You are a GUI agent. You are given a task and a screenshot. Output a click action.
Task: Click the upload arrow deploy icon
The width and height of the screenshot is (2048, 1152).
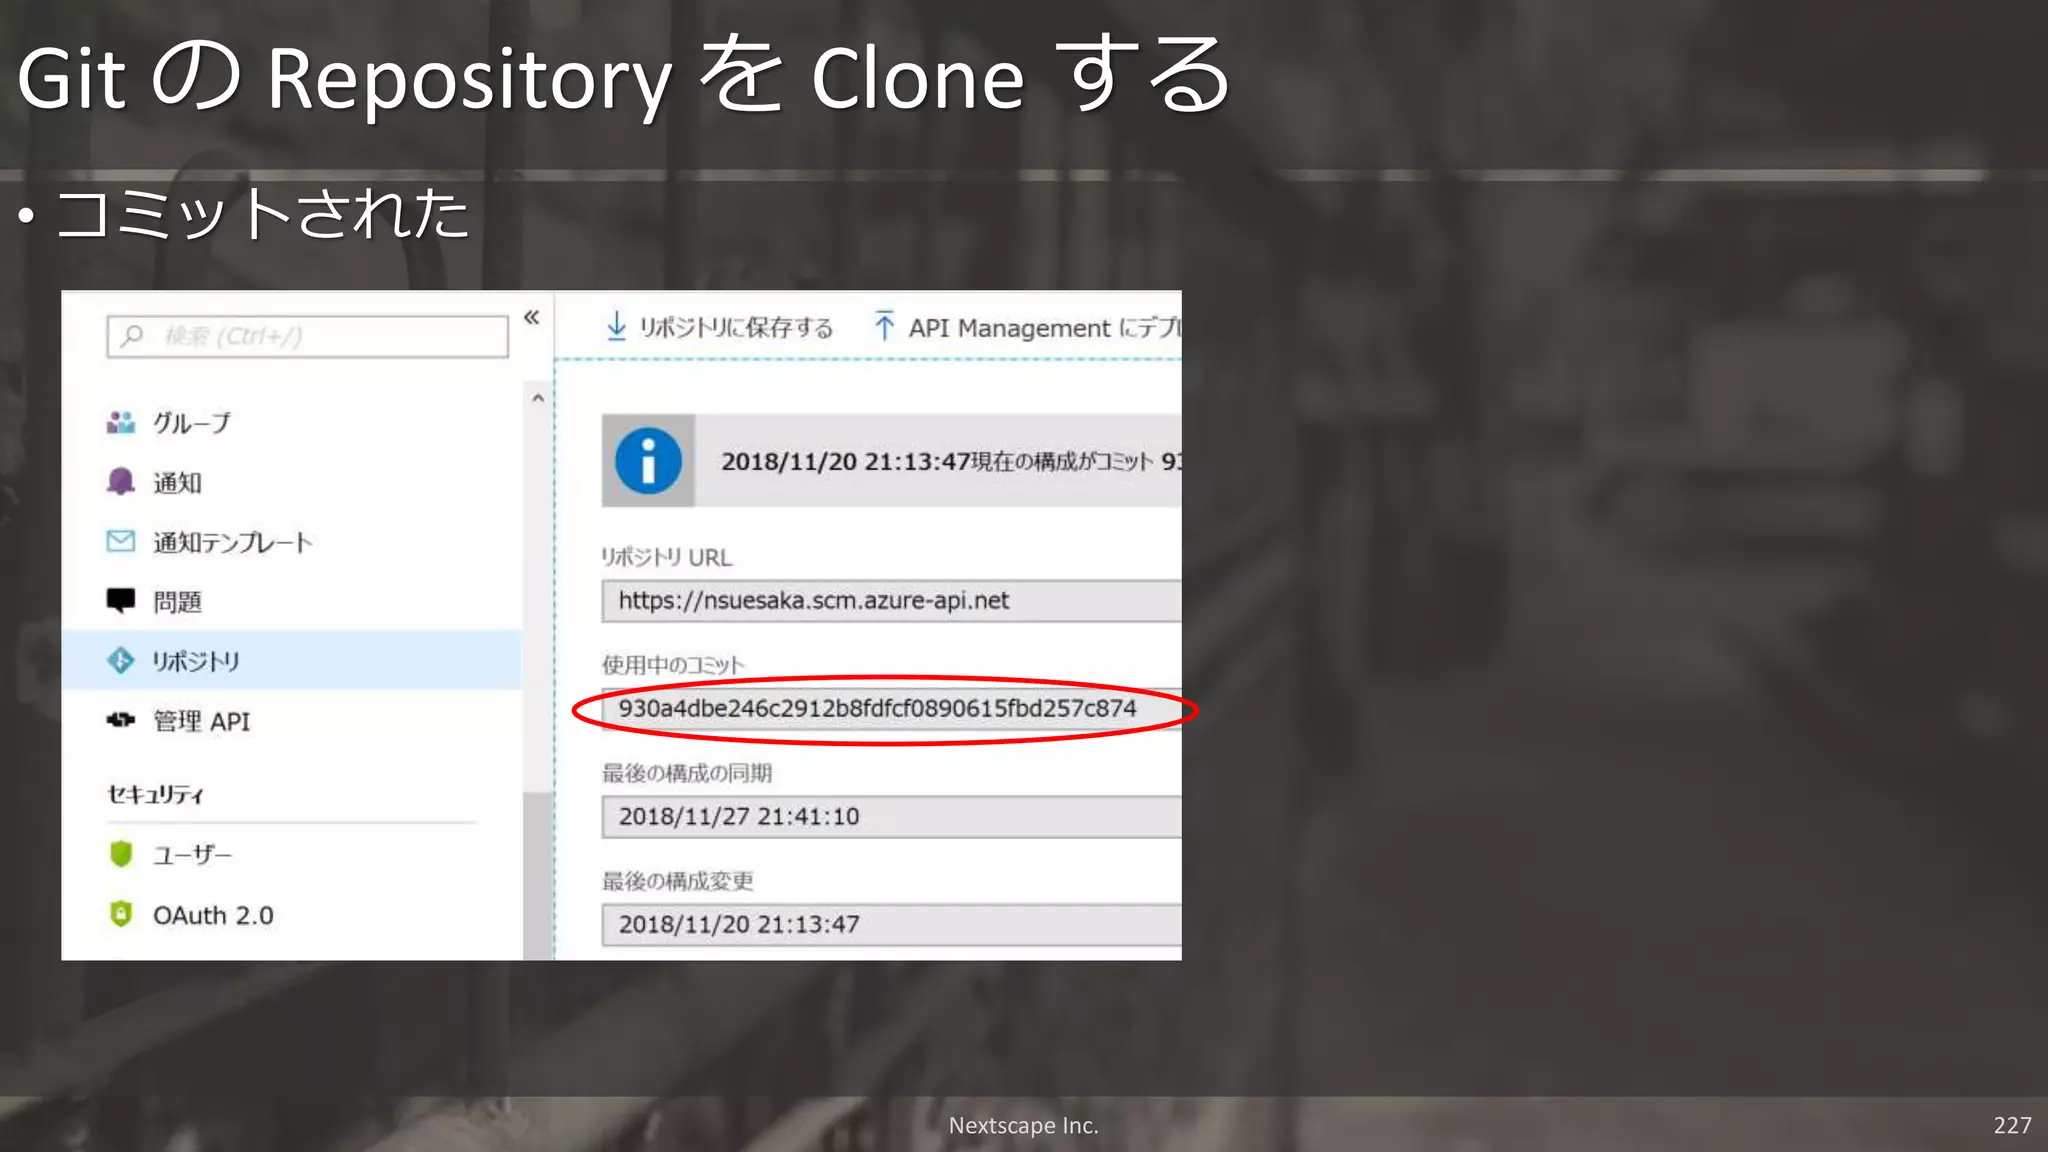tap(884, 326)
